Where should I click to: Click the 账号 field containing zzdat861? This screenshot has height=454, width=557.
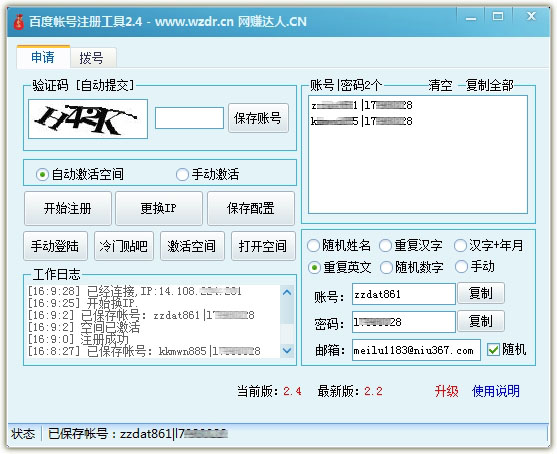[x=404, y=294]
